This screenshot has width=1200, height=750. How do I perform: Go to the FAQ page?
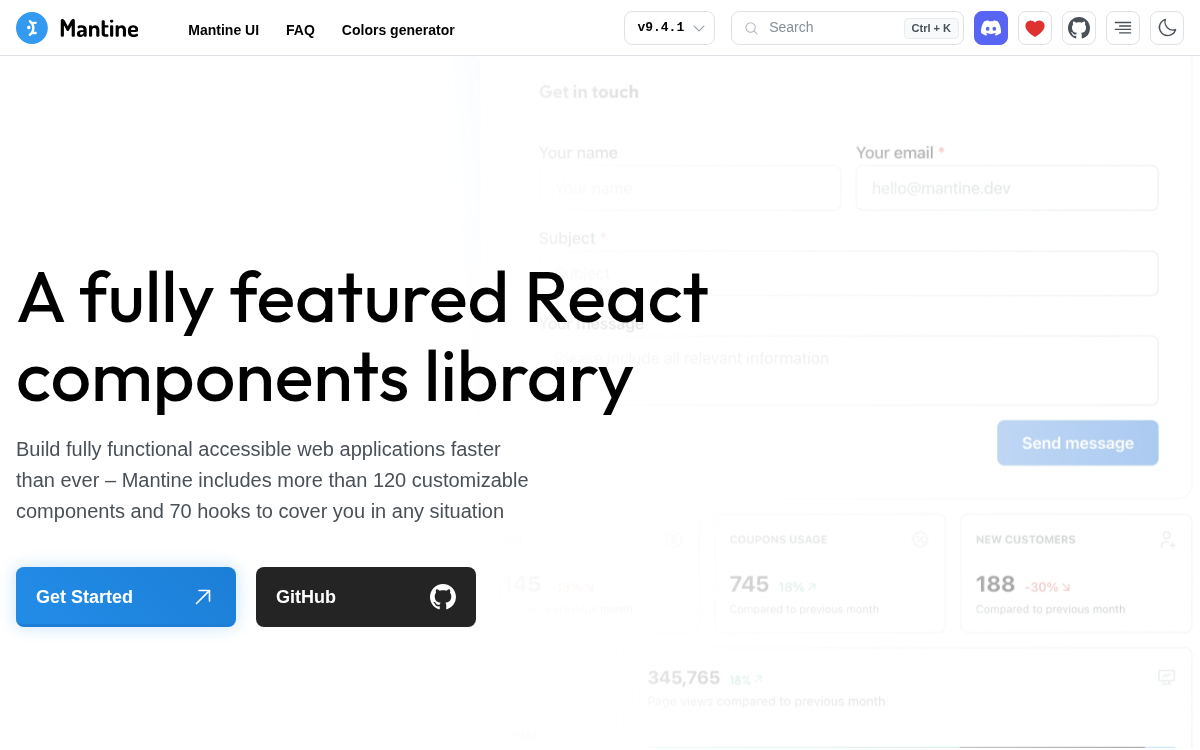pos(300,30)
